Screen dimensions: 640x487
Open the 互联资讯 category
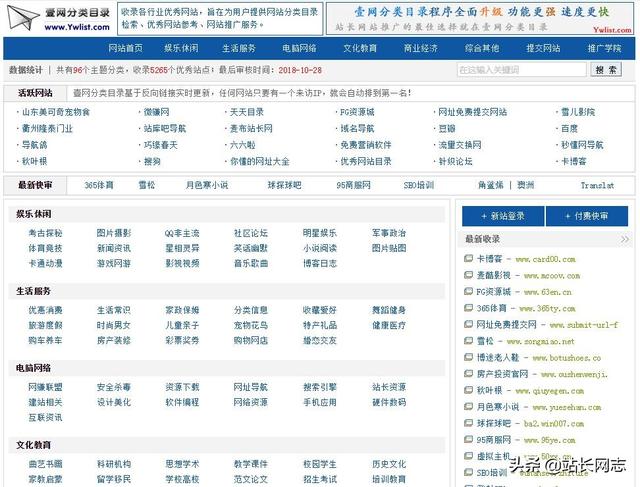[x=45, y=417]
